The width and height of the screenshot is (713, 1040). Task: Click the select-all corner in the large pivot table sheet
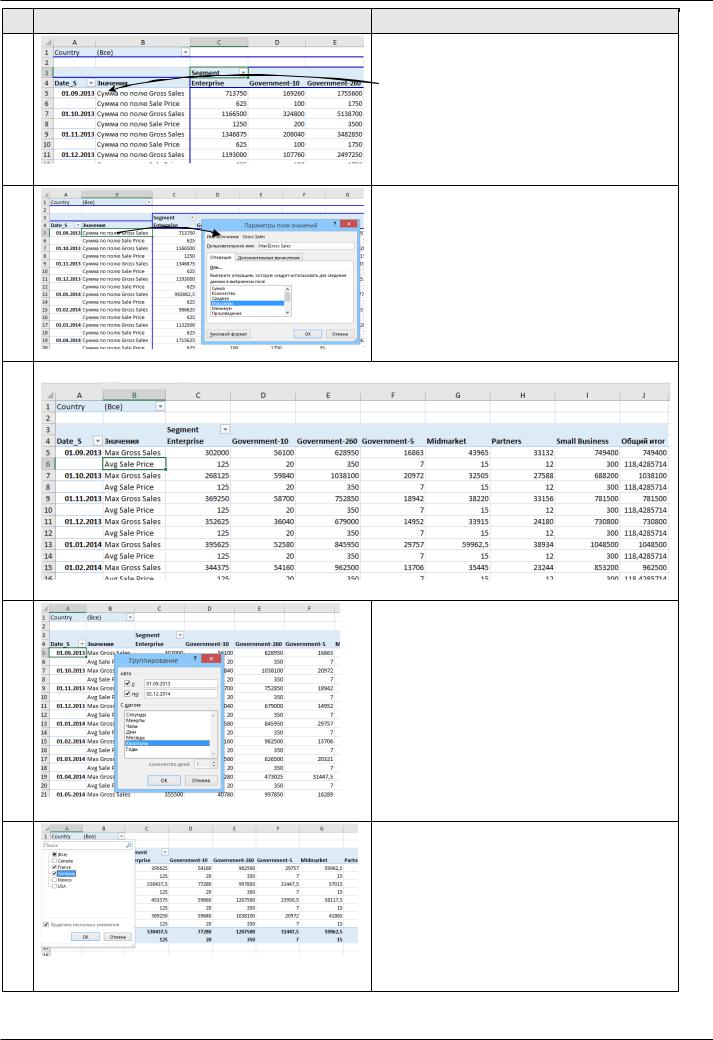pyautogui.click(x=48, y=395)
